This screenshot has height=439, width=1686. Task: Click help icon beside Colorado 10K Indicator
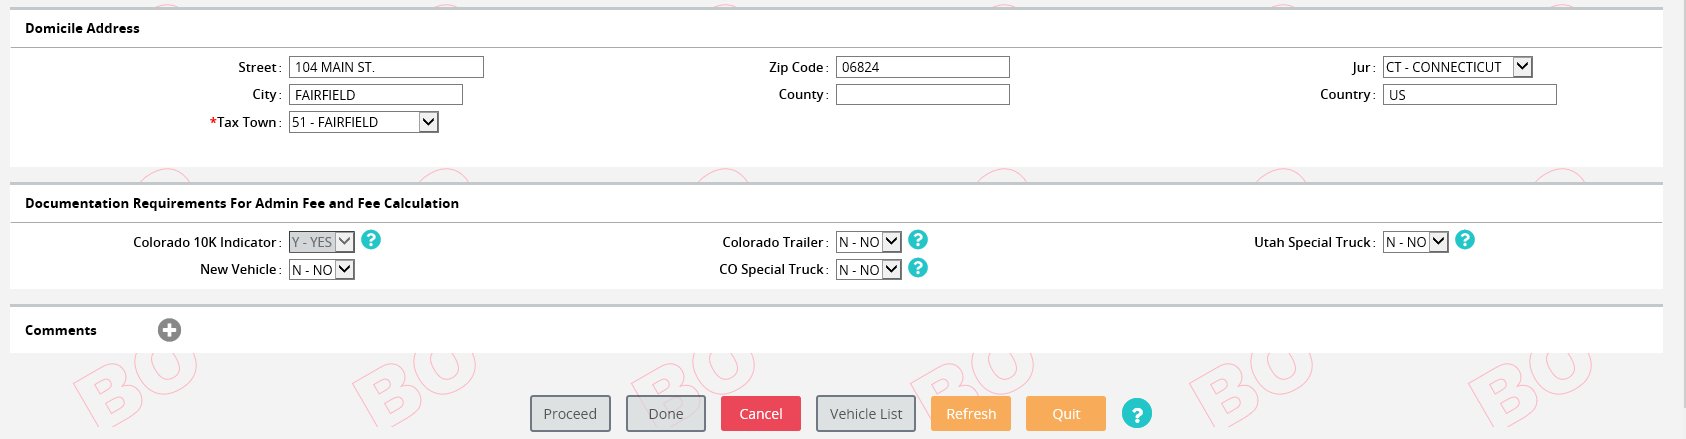point(371,240)
